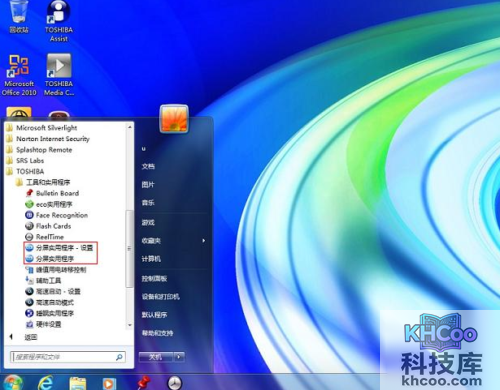Open 图片 from the start menu

click(148, 184)
